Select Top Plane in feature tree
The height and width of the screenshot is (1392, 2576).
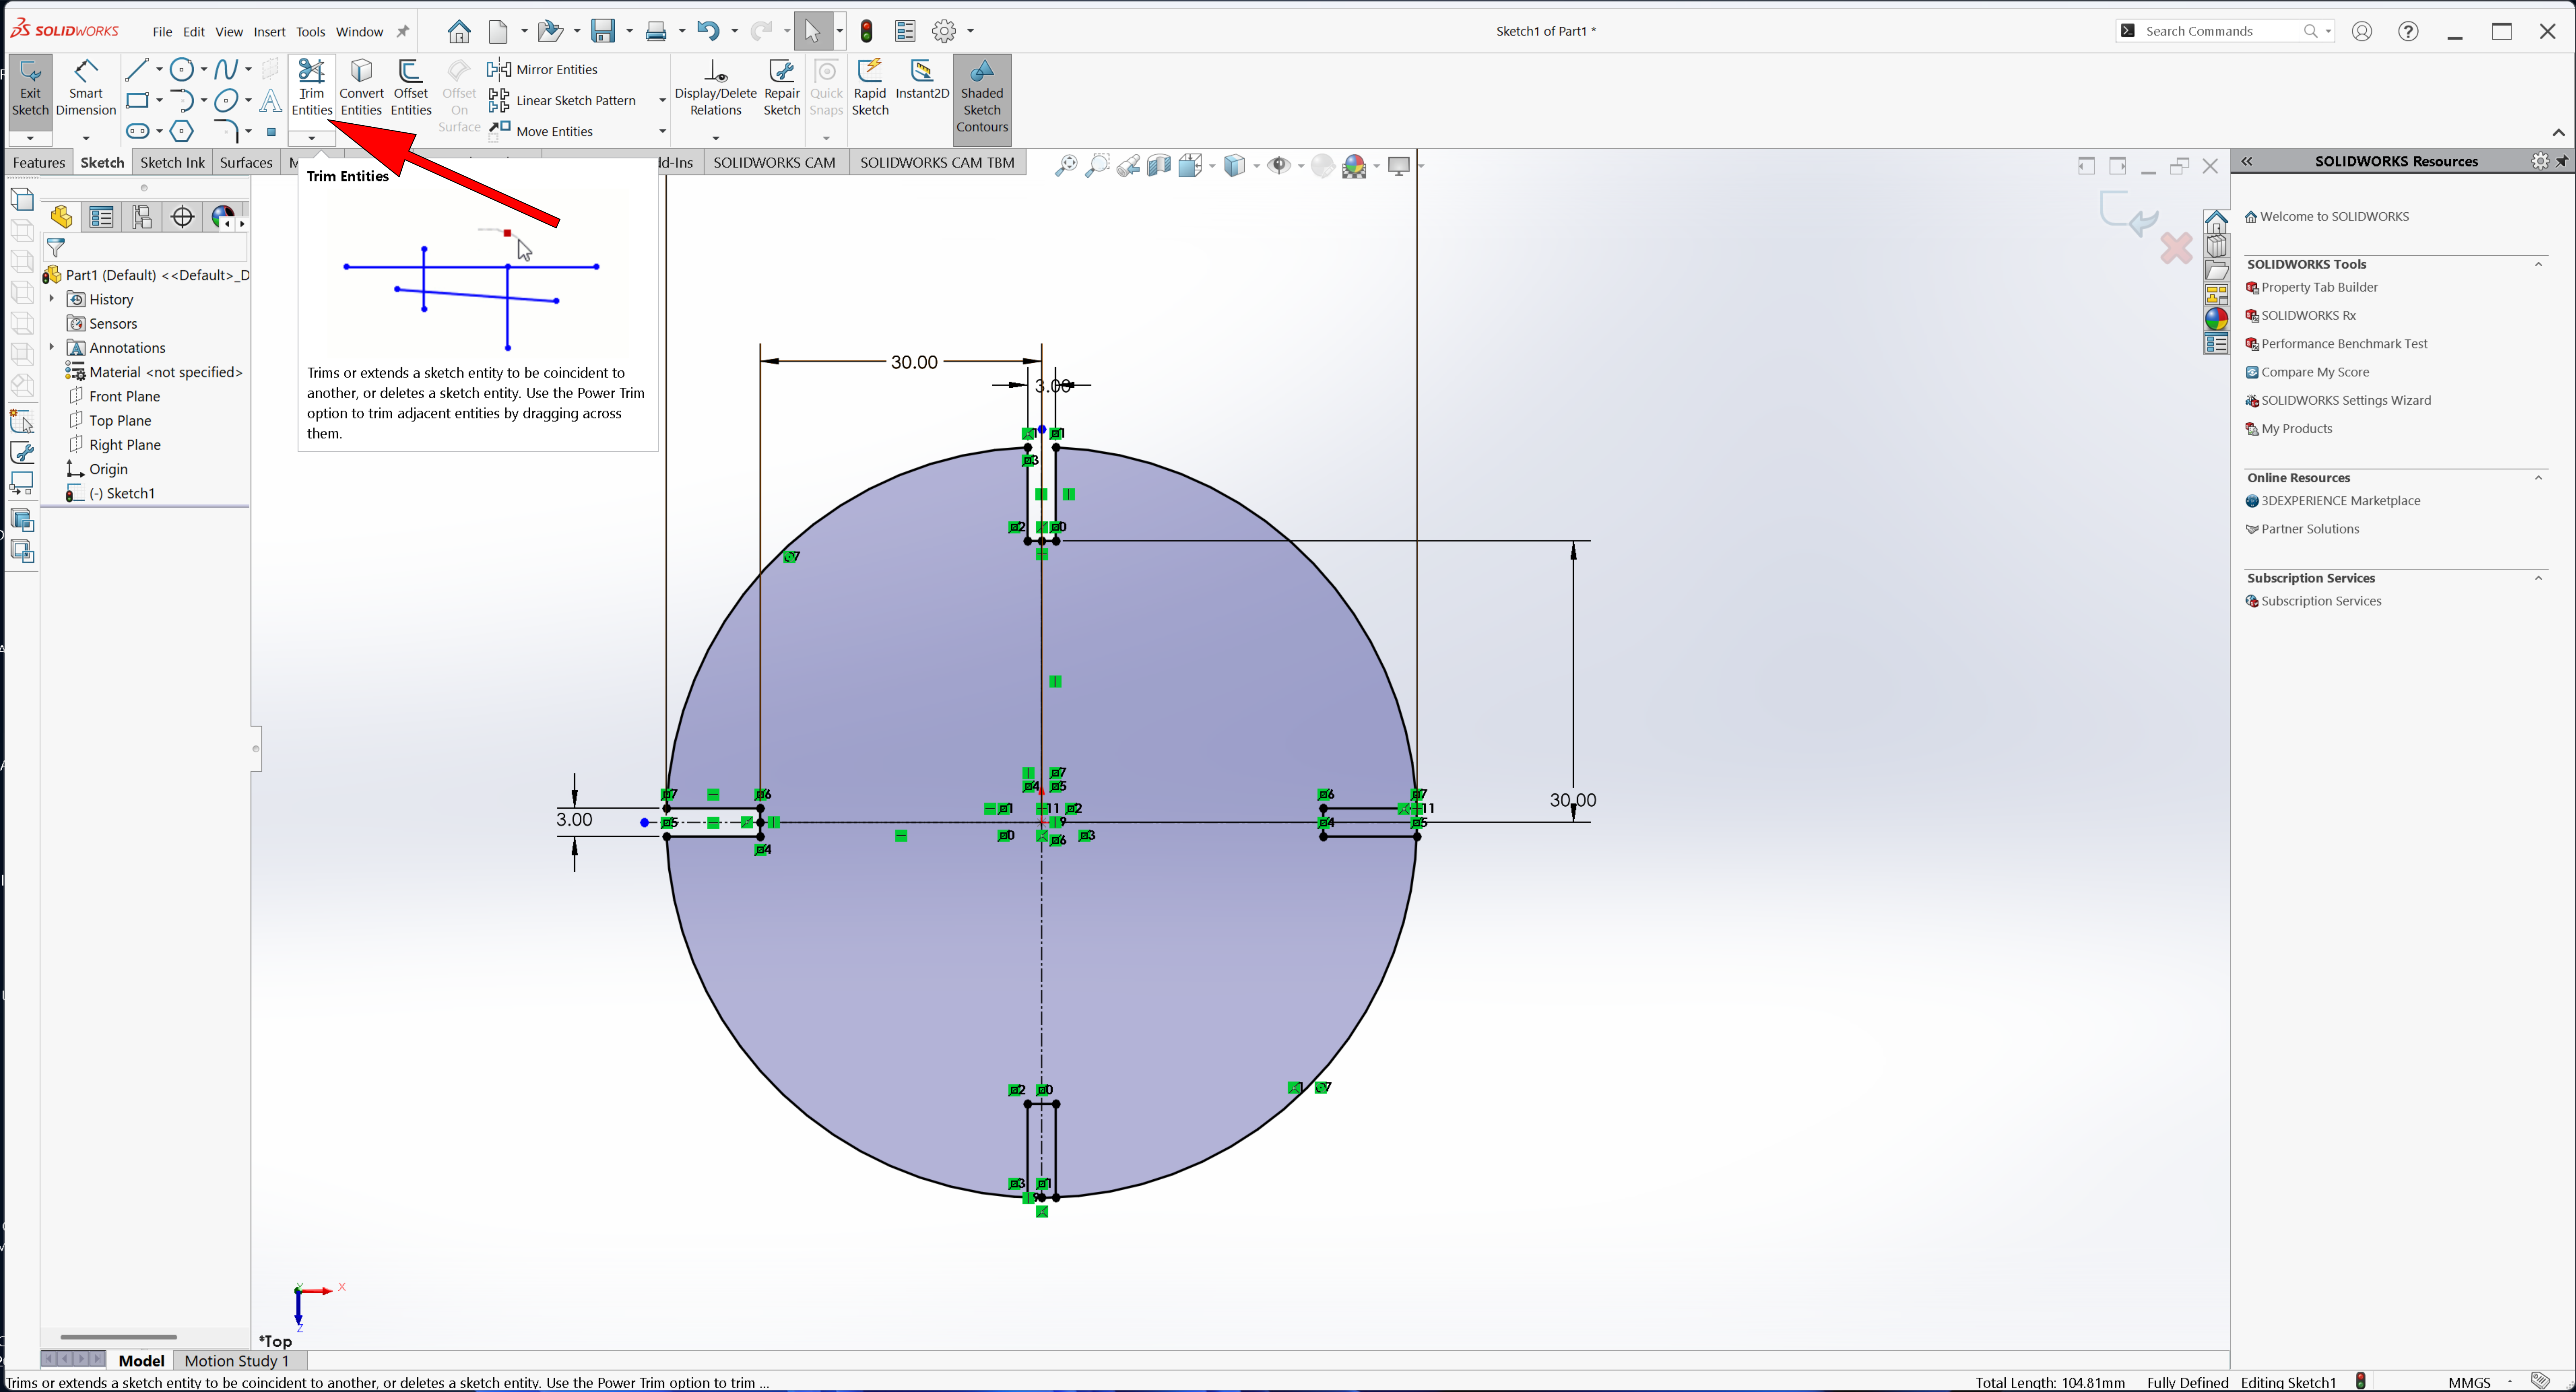tap(120, 420)
